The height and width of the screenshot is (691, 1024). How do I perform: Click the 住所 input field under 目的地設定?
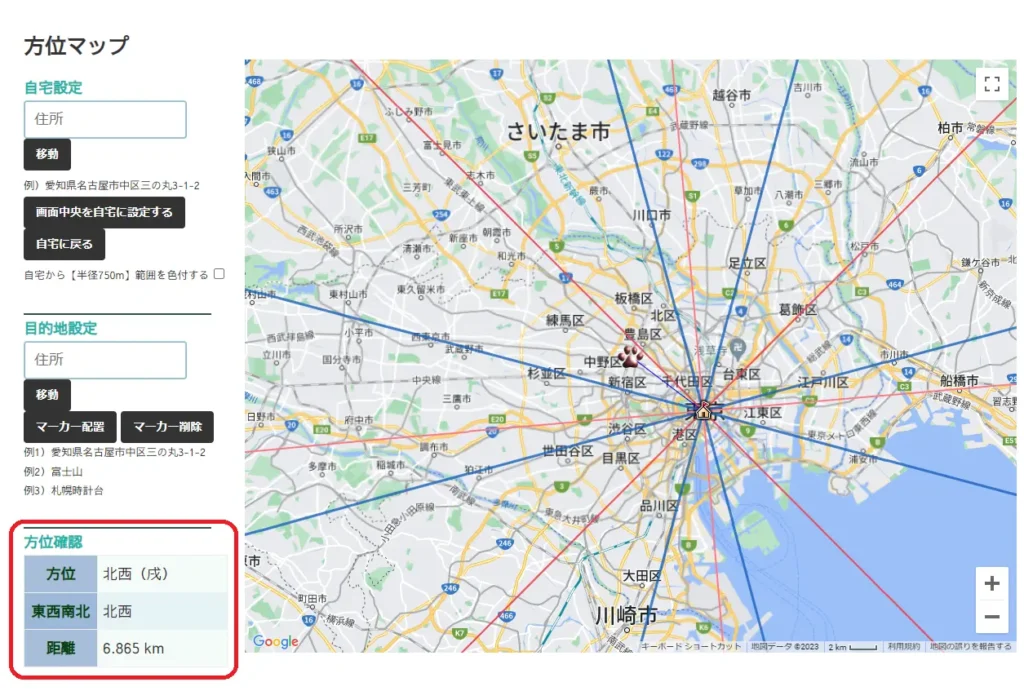click(105, 360)
